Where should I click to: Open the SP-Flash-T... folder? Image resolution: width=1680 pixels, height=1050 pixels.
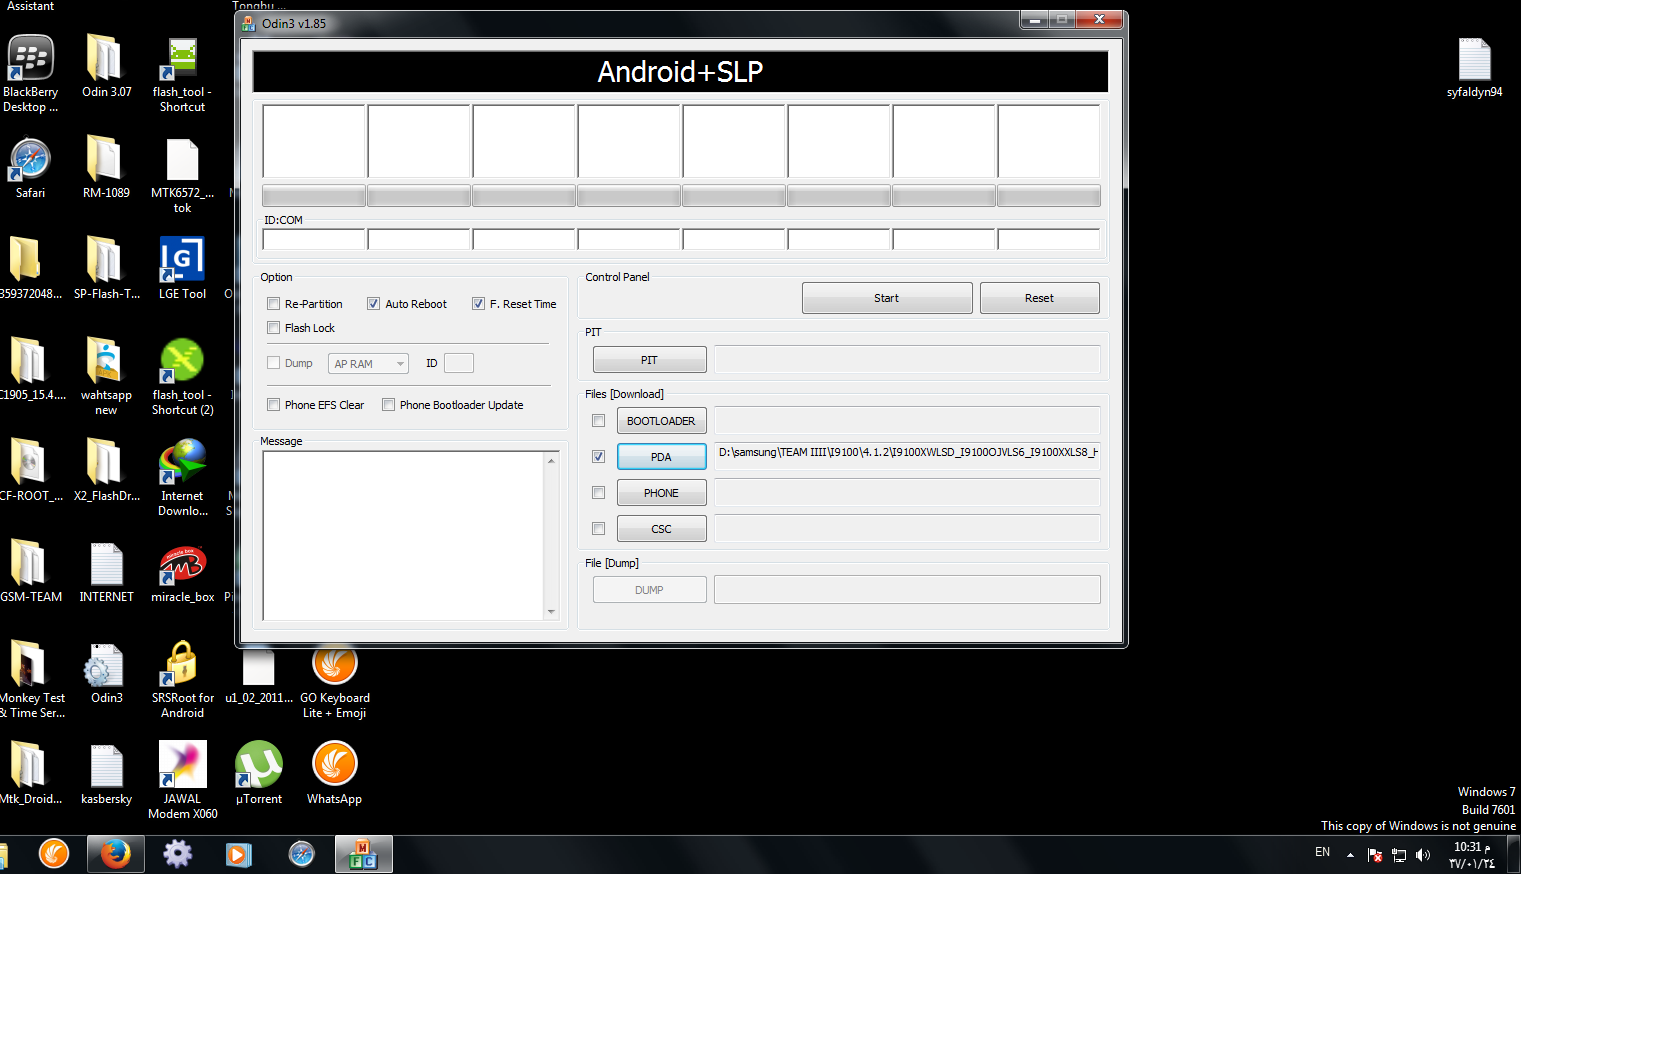coord(106,268)
